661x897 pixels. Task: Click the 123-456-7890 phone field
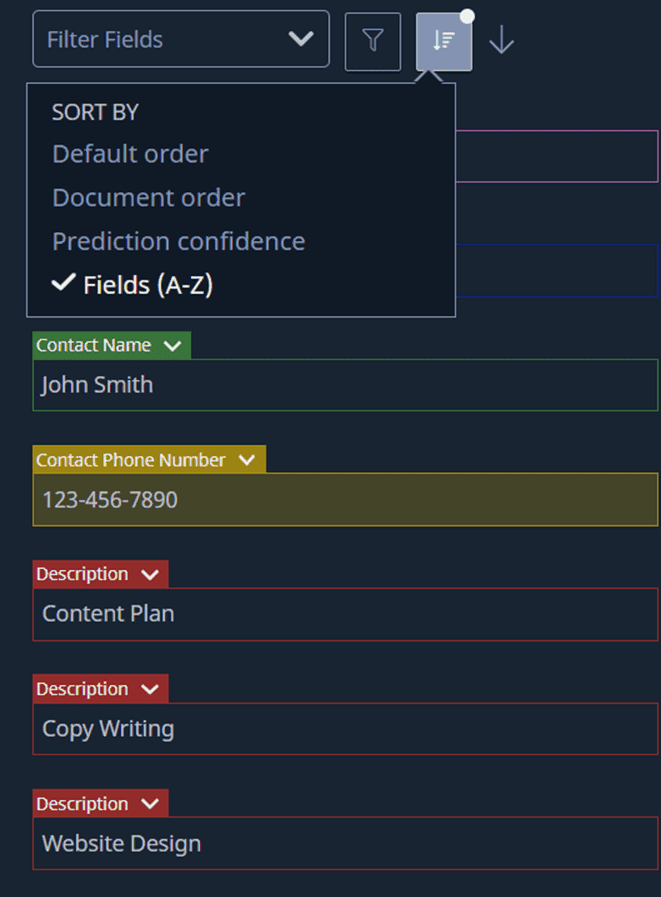coord(345,500)
